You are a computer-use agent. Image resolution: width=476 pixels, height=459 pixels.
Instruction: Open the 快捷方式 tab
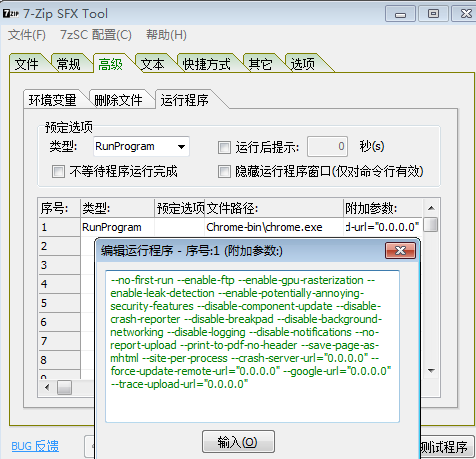pyautogui.click(x=207, y=64)
